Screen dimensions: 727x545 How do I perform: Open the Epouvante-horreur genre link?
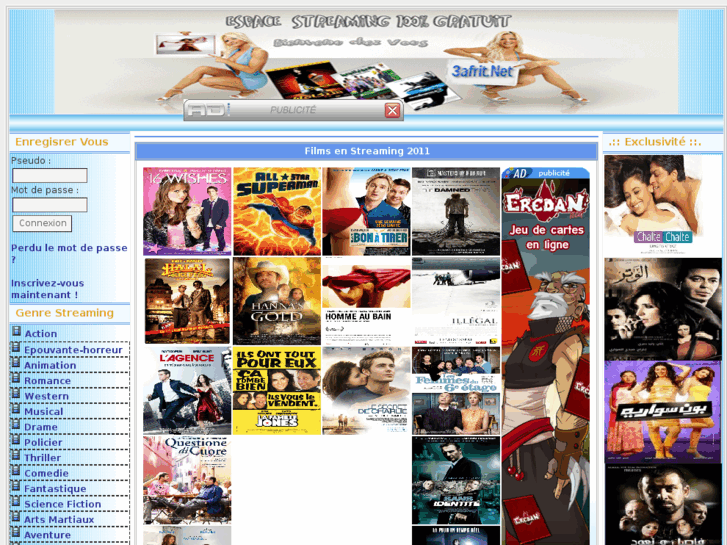(73, 350)
